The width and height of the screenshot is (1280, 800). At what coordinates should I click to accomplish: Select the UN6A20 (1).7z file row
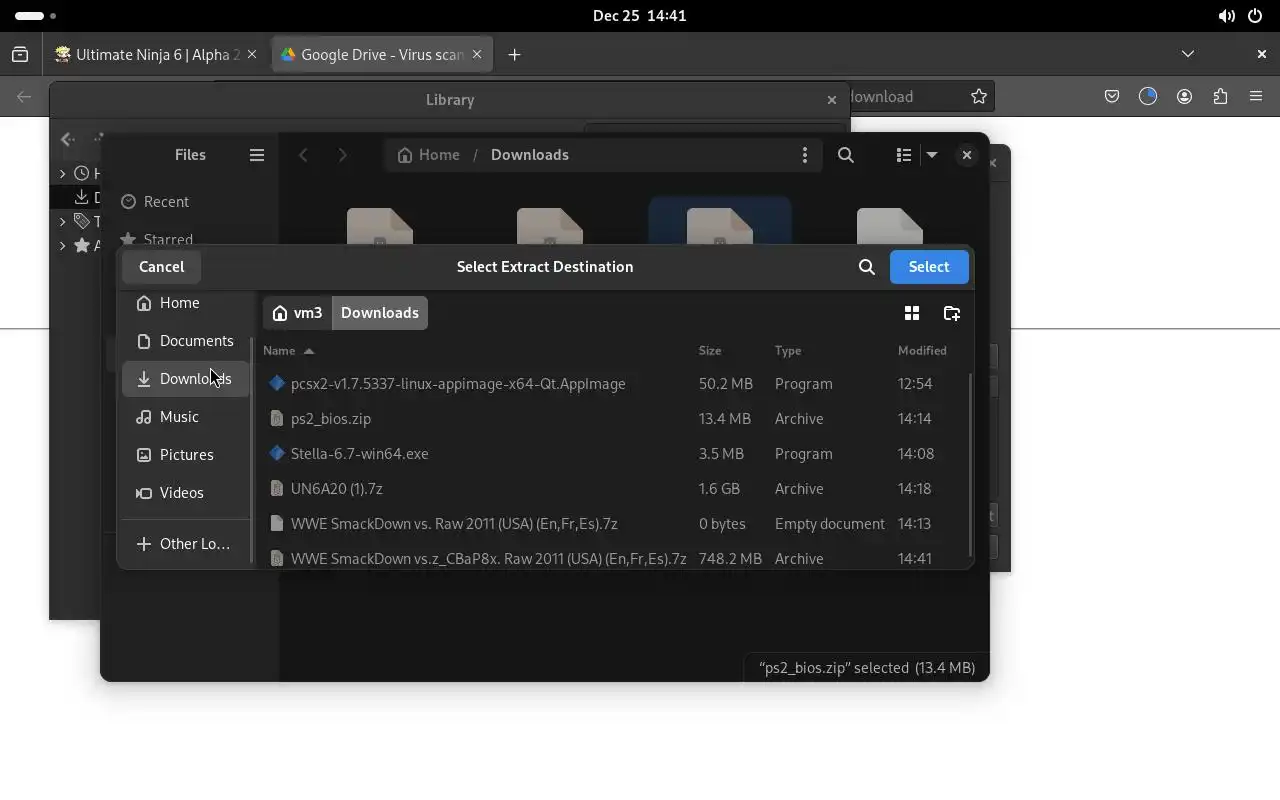point(612,489)
